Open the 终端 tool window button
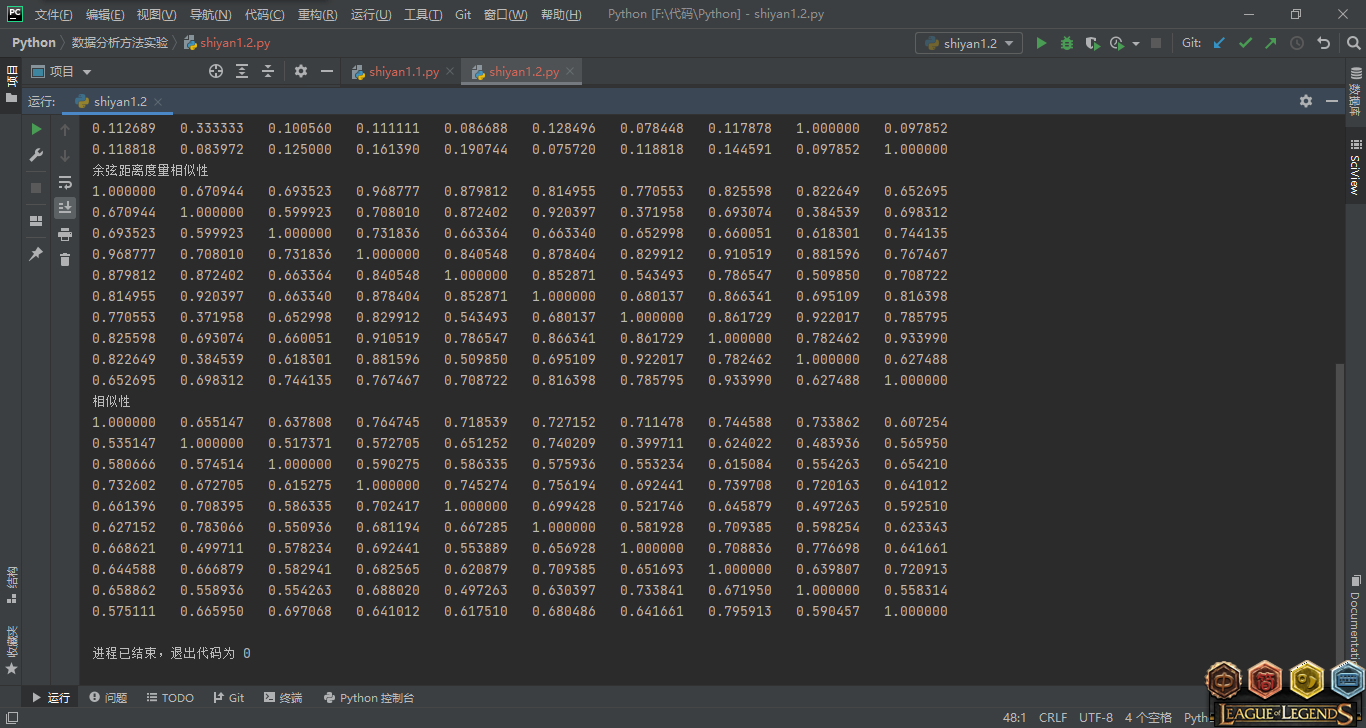Image resolution: width=1366 pixels, height=728 pixels. pos(283,698)
